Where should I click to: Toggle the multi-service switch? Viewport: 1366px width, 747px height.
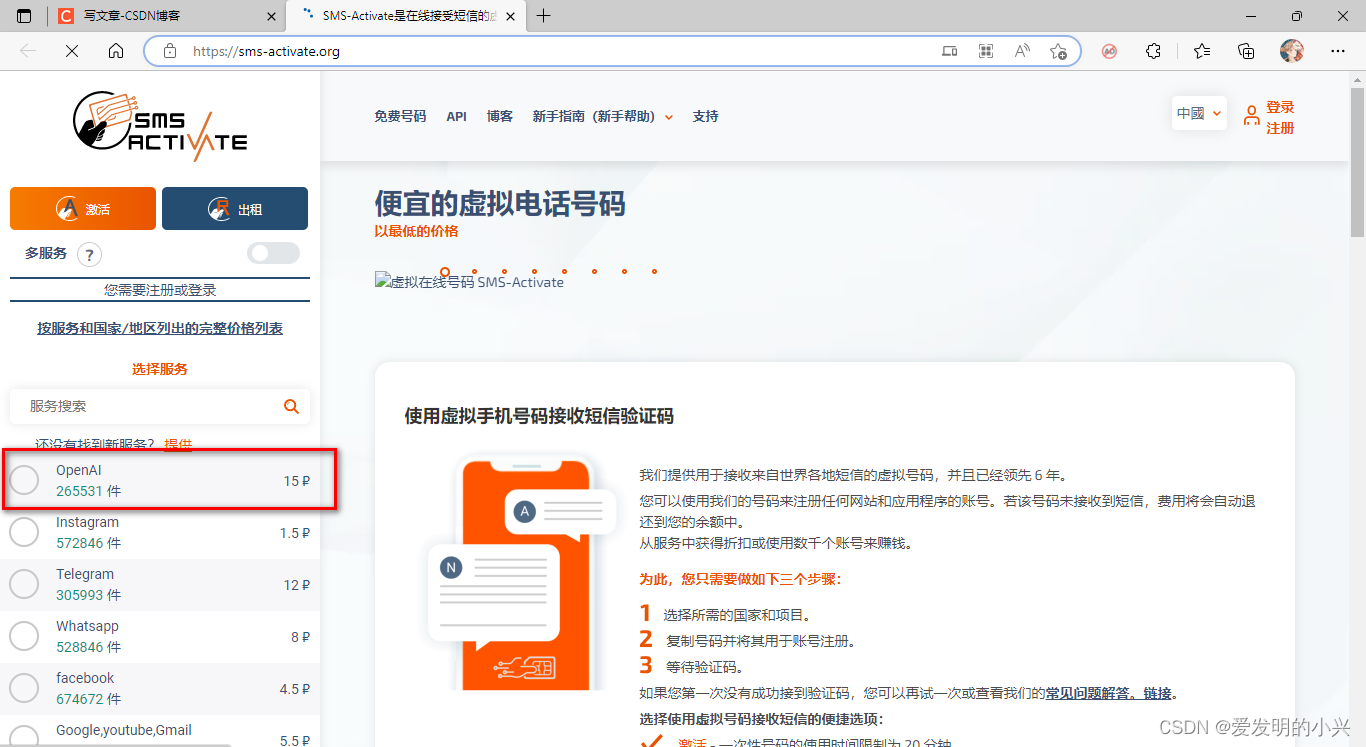click(273, 253)
